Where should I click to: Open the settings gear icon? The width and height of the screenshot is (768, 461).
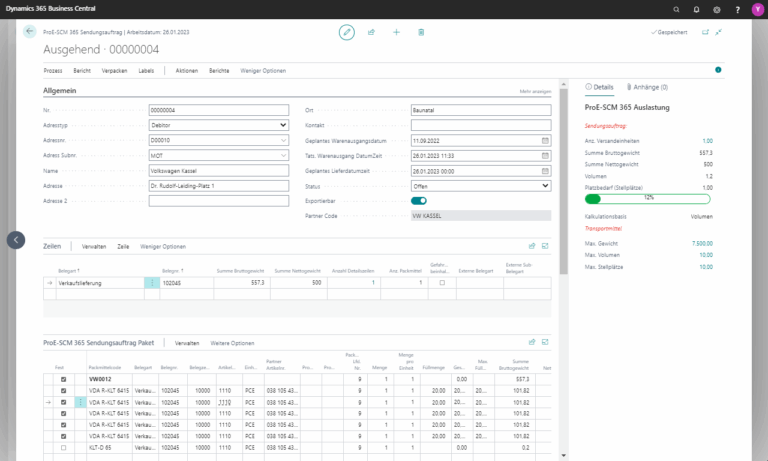tap(716, 8)
